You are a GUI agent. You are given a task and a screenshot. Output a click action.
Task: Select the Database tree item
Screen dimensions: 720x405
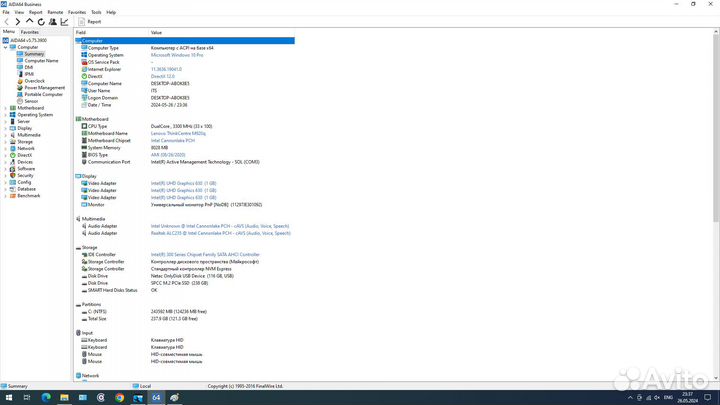[x=27, y=189]
